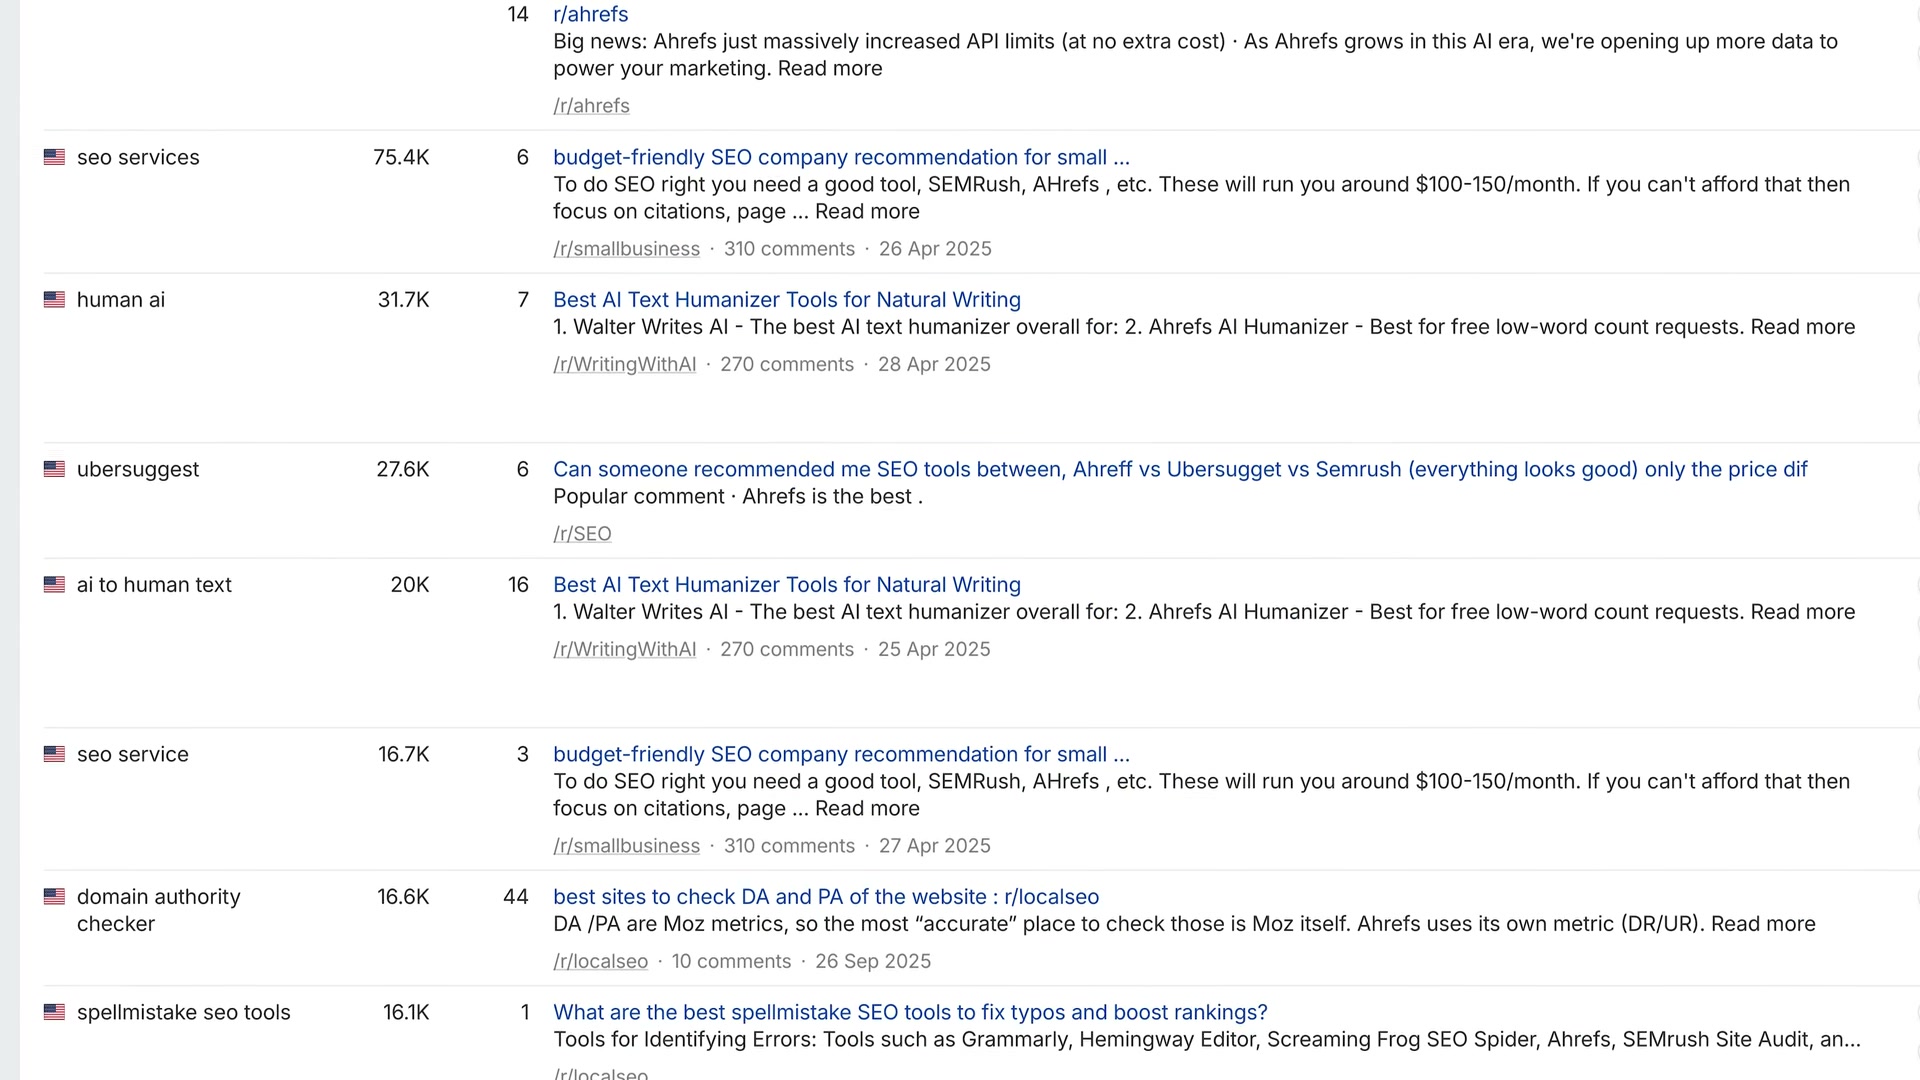This screenshot has height=1080, width=1920.
Task: Open best sites to check DA and PA link
Action: pyautogui.click(x=826, y=897)
